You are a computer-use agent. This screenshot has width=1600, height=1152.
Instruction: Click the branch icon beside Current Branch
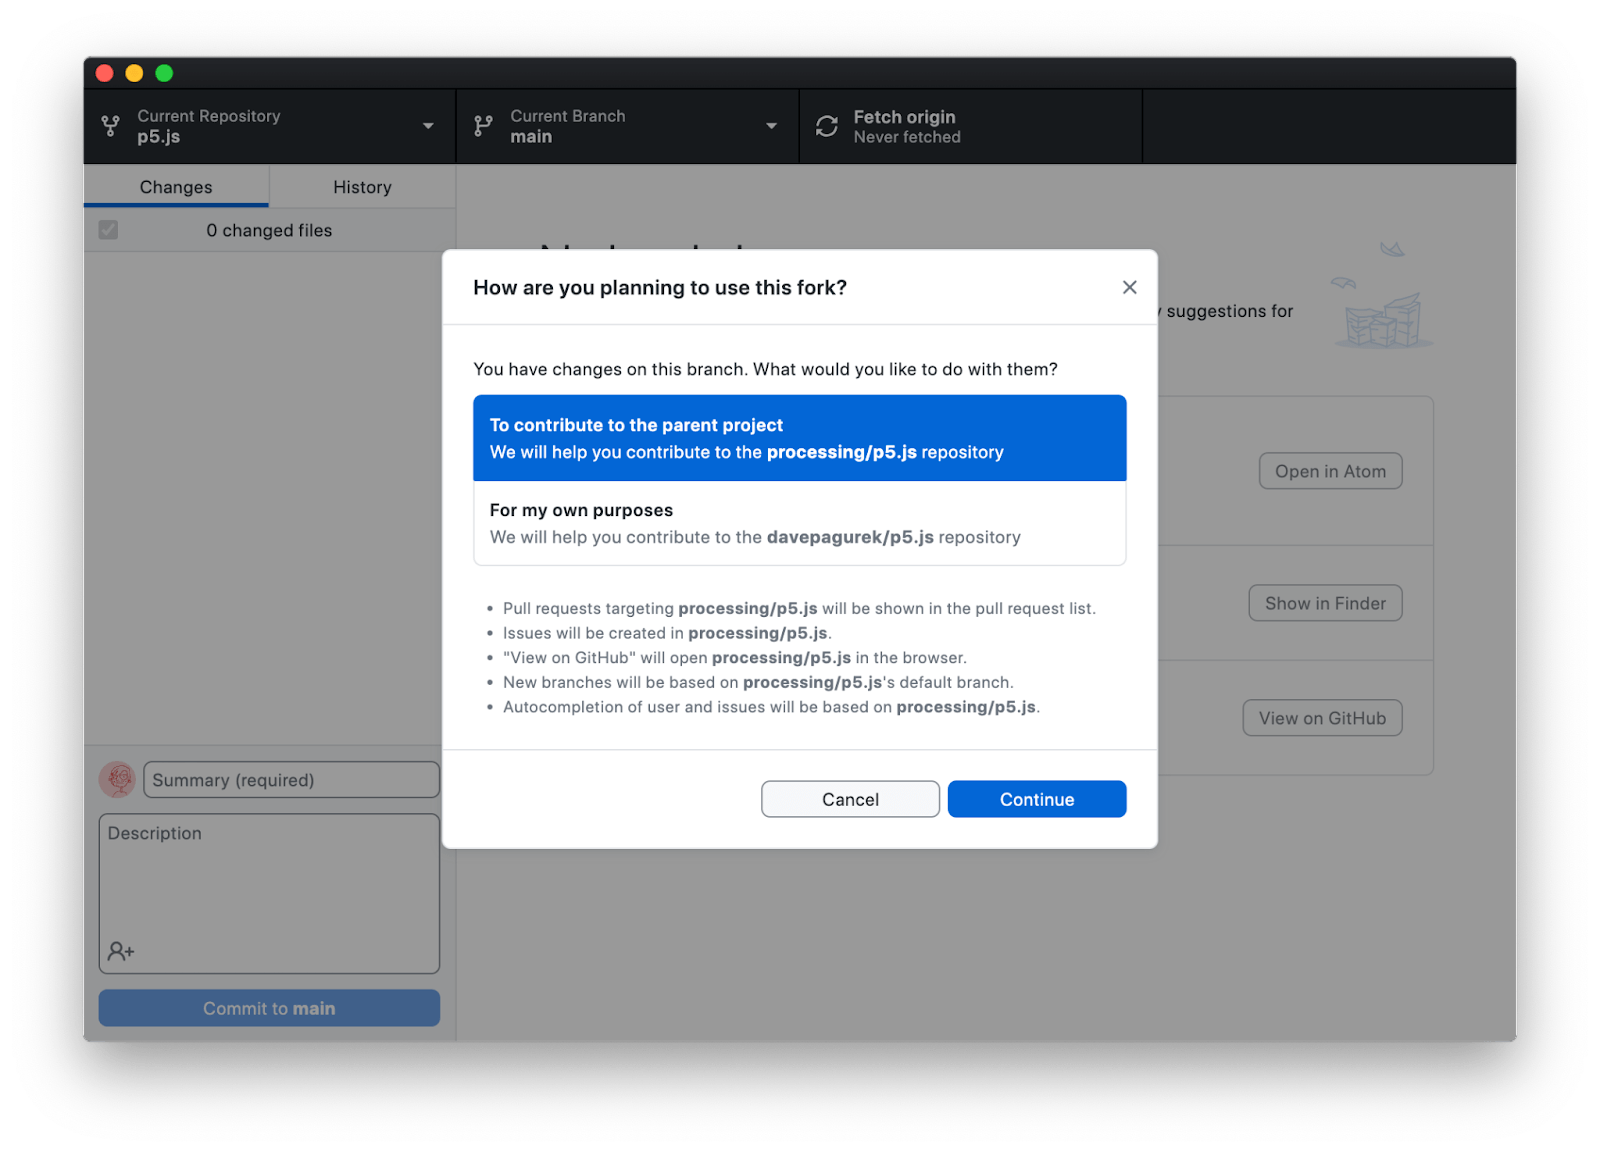pos(483,126)
